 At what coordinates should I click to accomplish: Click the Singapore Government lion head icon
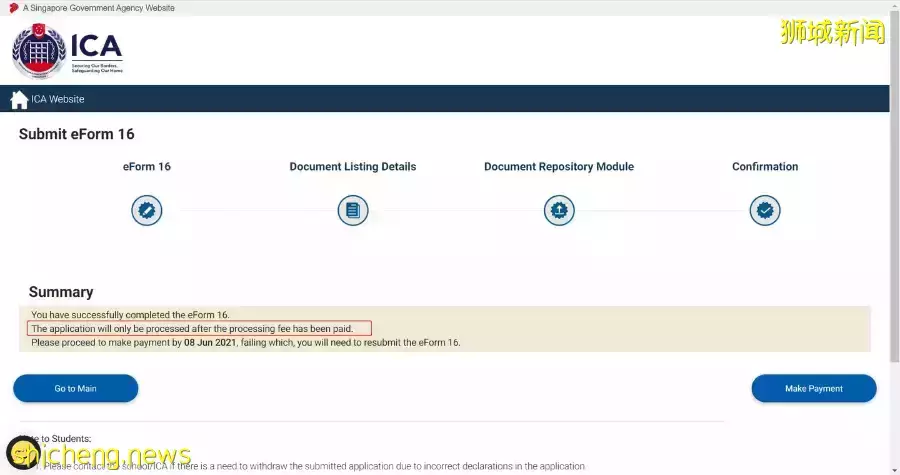coord(14,8)
